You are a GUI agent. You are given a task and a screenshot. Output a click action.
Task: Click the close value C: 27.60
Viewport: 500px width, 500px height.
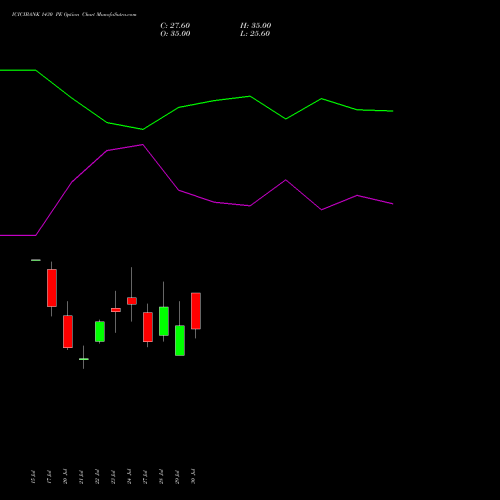[x=175, y=26]
